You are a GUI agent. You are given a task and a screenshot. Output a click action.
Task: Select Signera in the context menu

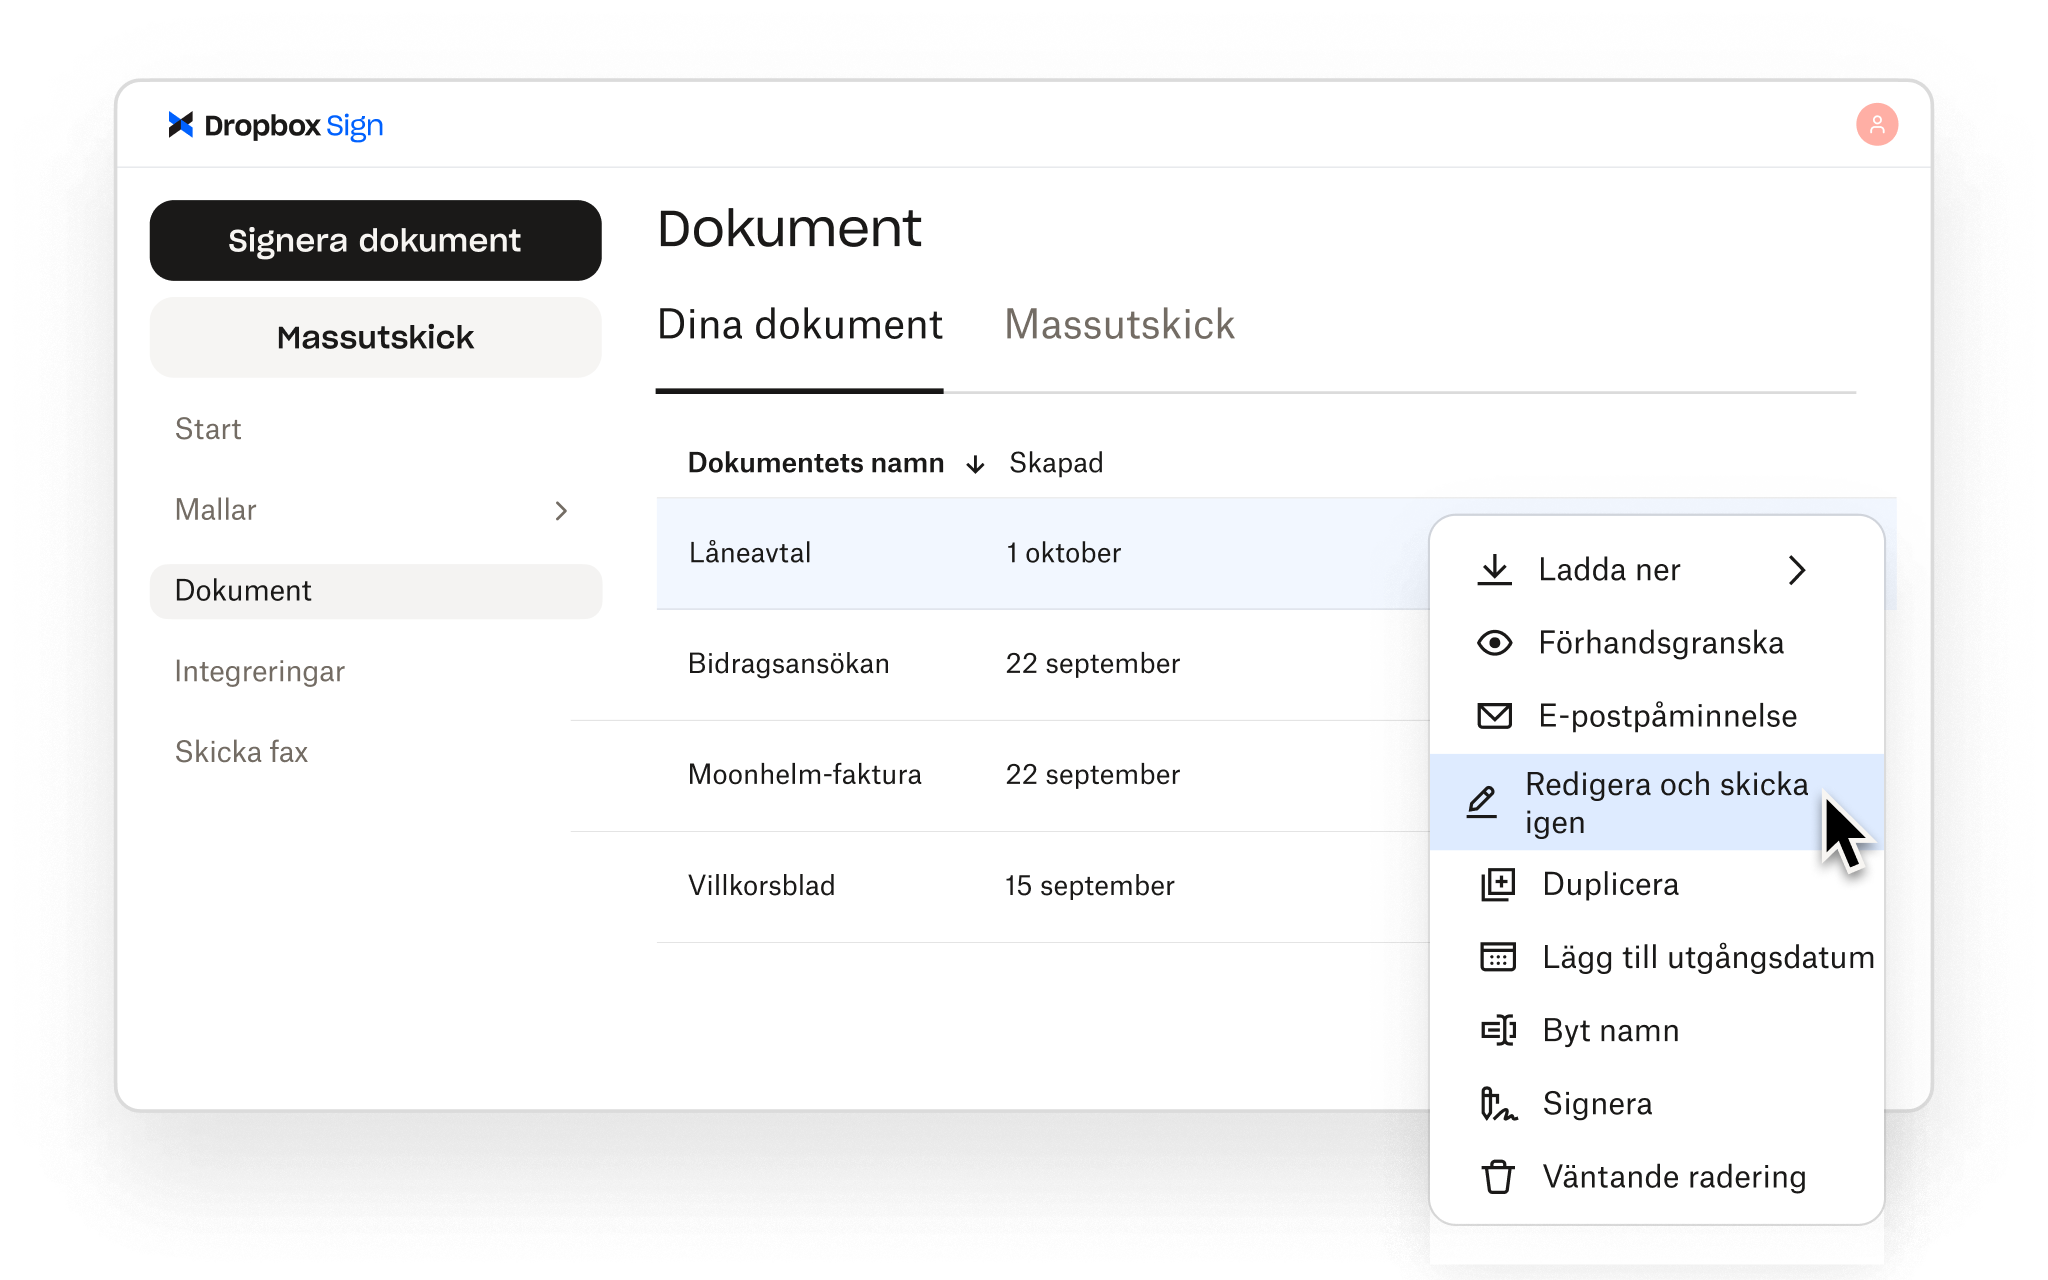pyautogui.click(x=1657, y=1104)
